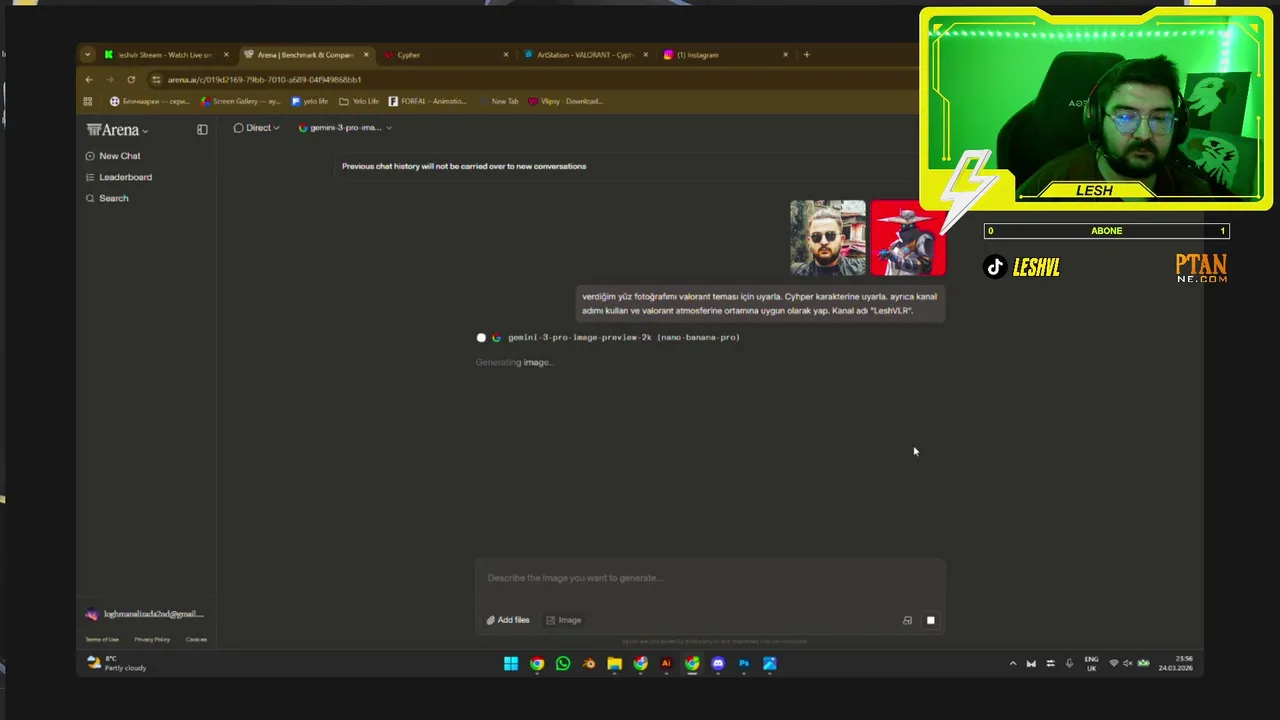The width and height of the screenshot is (1280, 720).
Task: Click the icon left of stop button
Action: [x=907, y=620]
